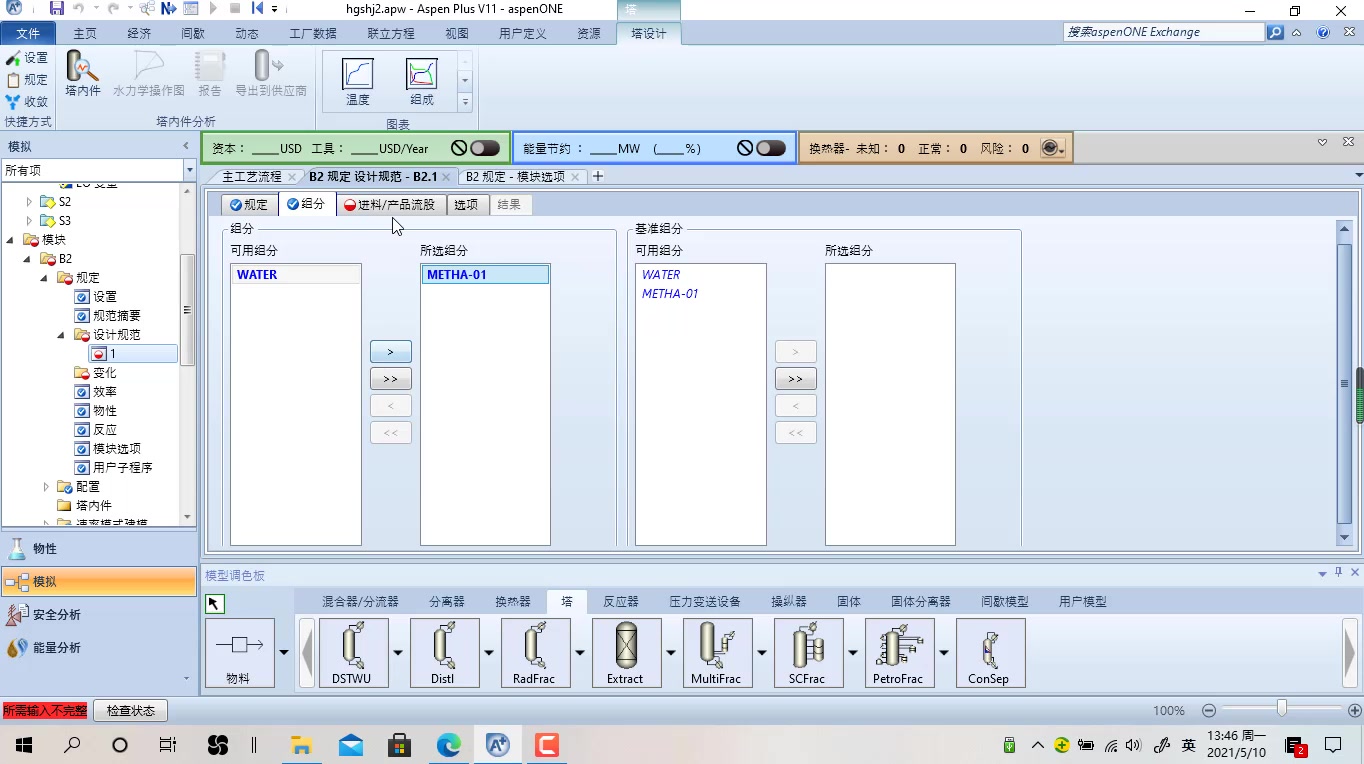Select the ConSep column model
The height and width of the screenshot is (764, 1364).
(x=989, y=653)
